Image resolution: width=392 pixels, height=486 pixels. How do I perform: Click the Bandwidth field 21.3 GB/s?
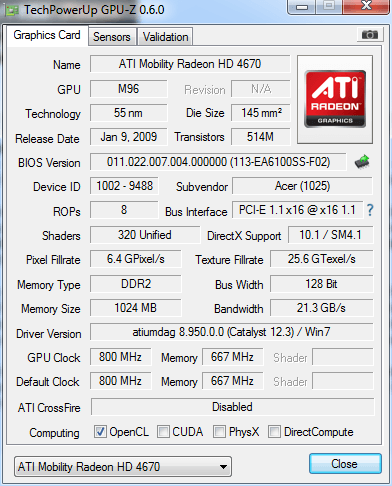tap(322, 308)
